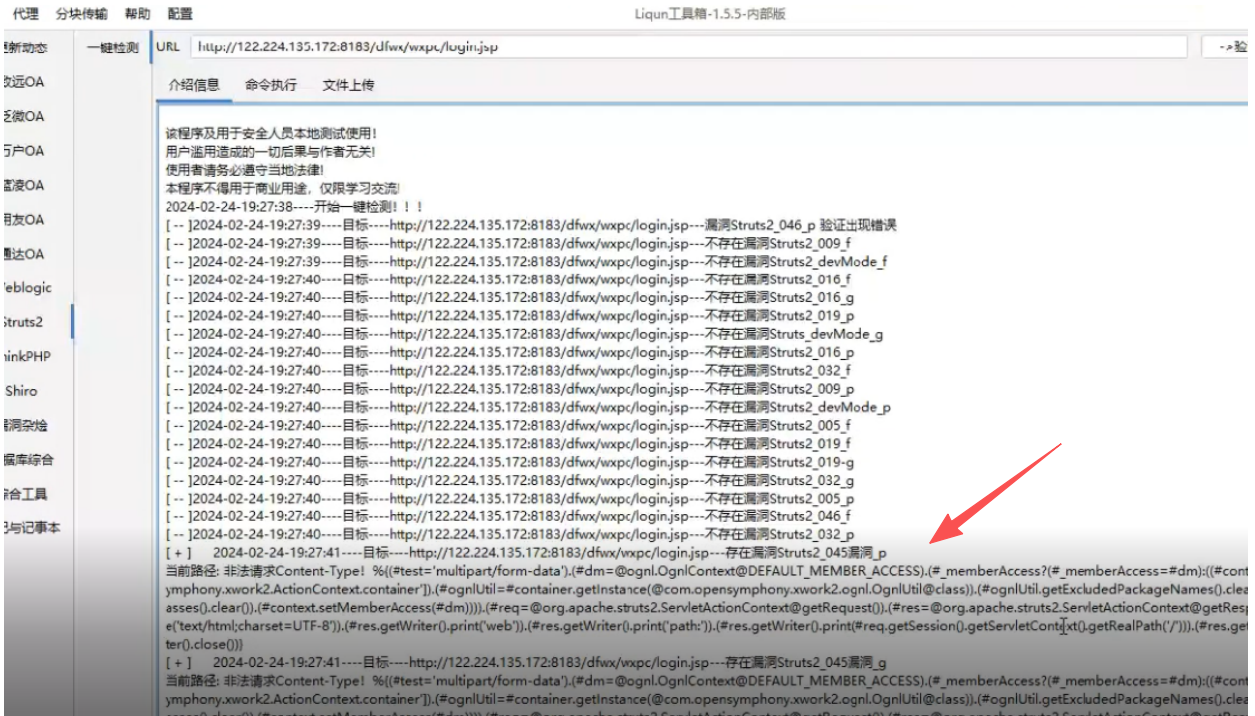Select 通达OA in the sidebar
The height and width of the screenshot is (716, 1255).
pyautogui.click(x=24, y=254)
